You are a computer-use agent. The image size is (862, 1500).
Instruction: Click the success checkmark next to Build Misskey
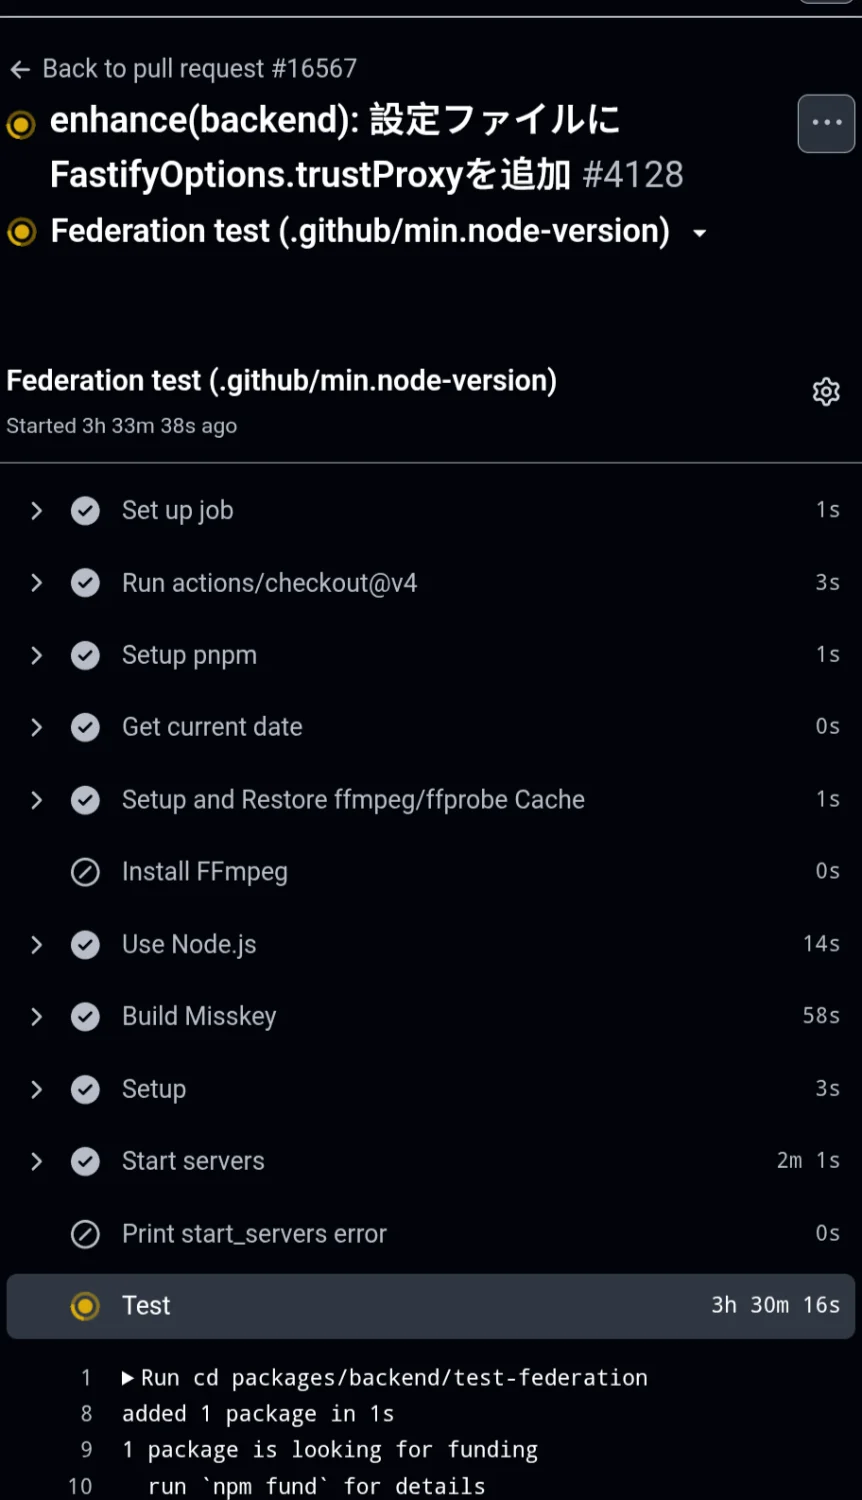pos(86,1017)
